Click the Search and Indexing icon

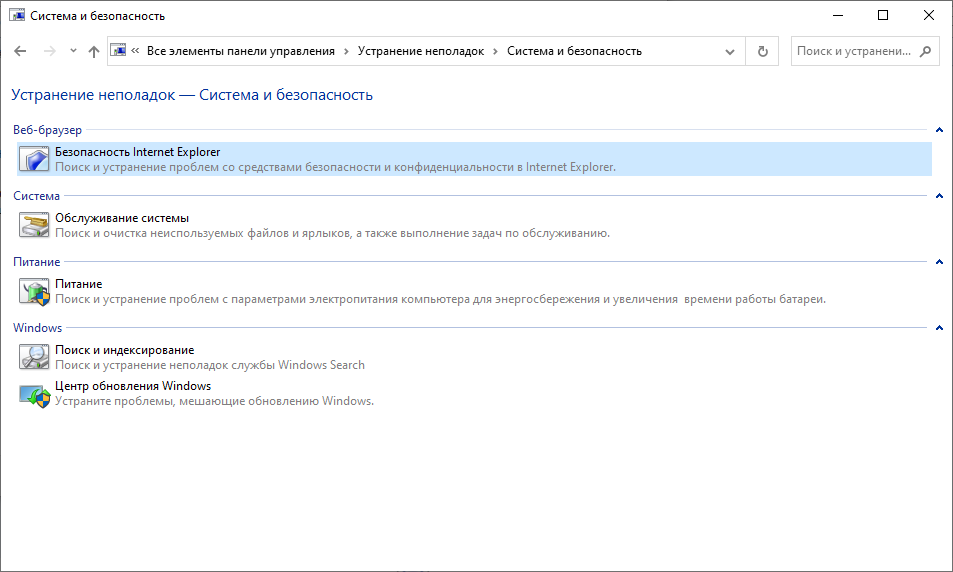[x=35, y=357]
